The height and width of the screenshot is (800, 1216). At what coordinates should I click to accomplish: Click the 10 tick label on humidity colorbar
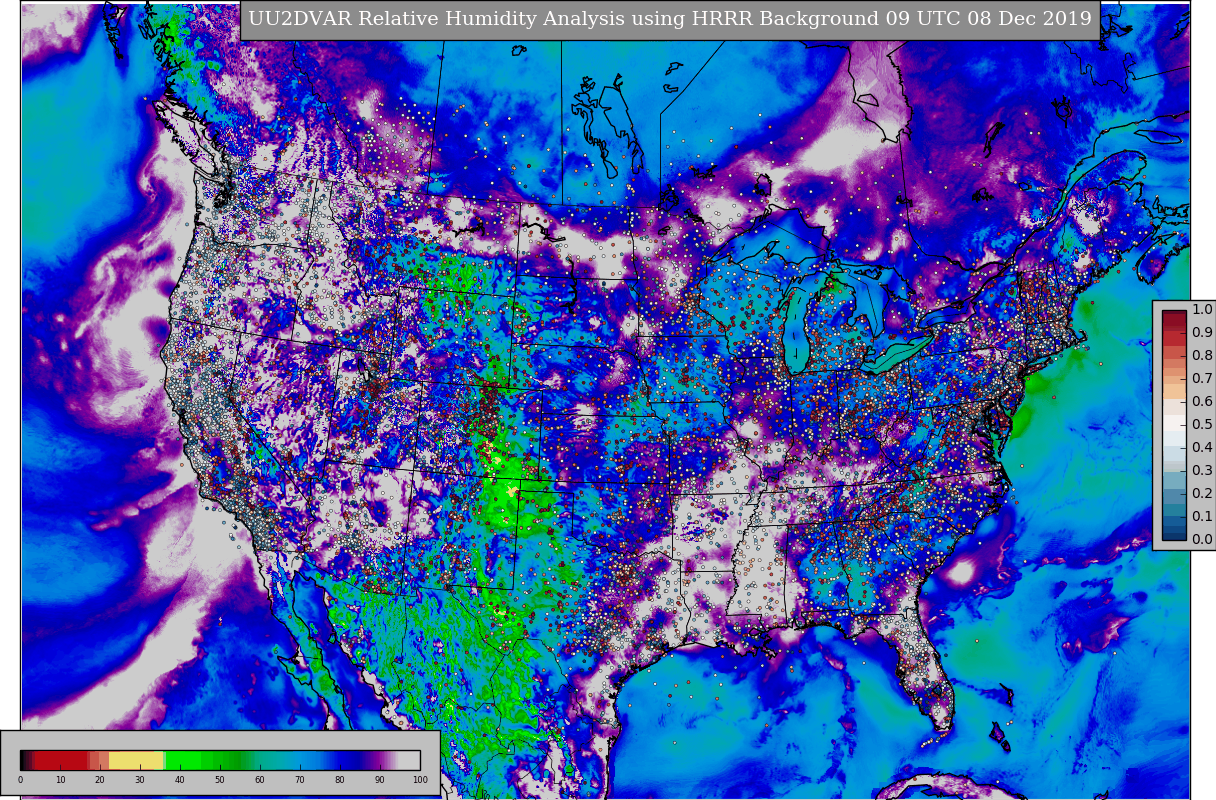pos(60,780)
